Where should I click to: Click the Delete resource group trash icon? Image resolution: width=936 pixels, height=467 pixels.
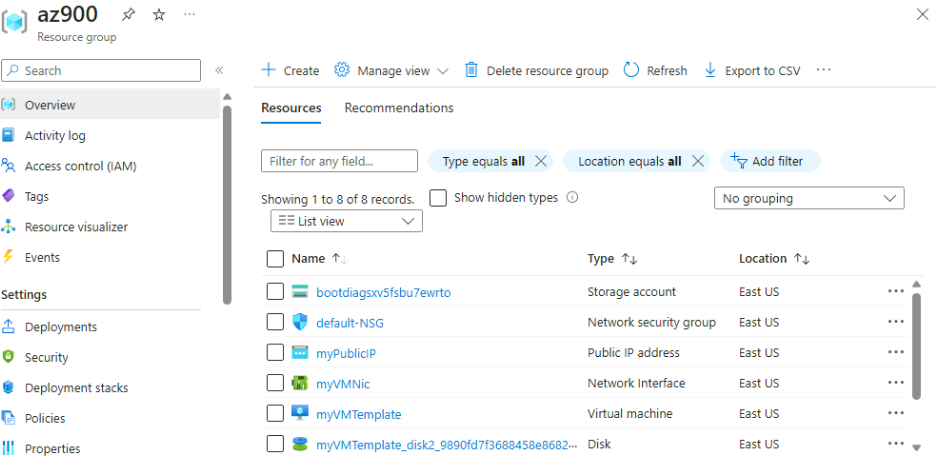pyautogui.click(x=472, y=70)
